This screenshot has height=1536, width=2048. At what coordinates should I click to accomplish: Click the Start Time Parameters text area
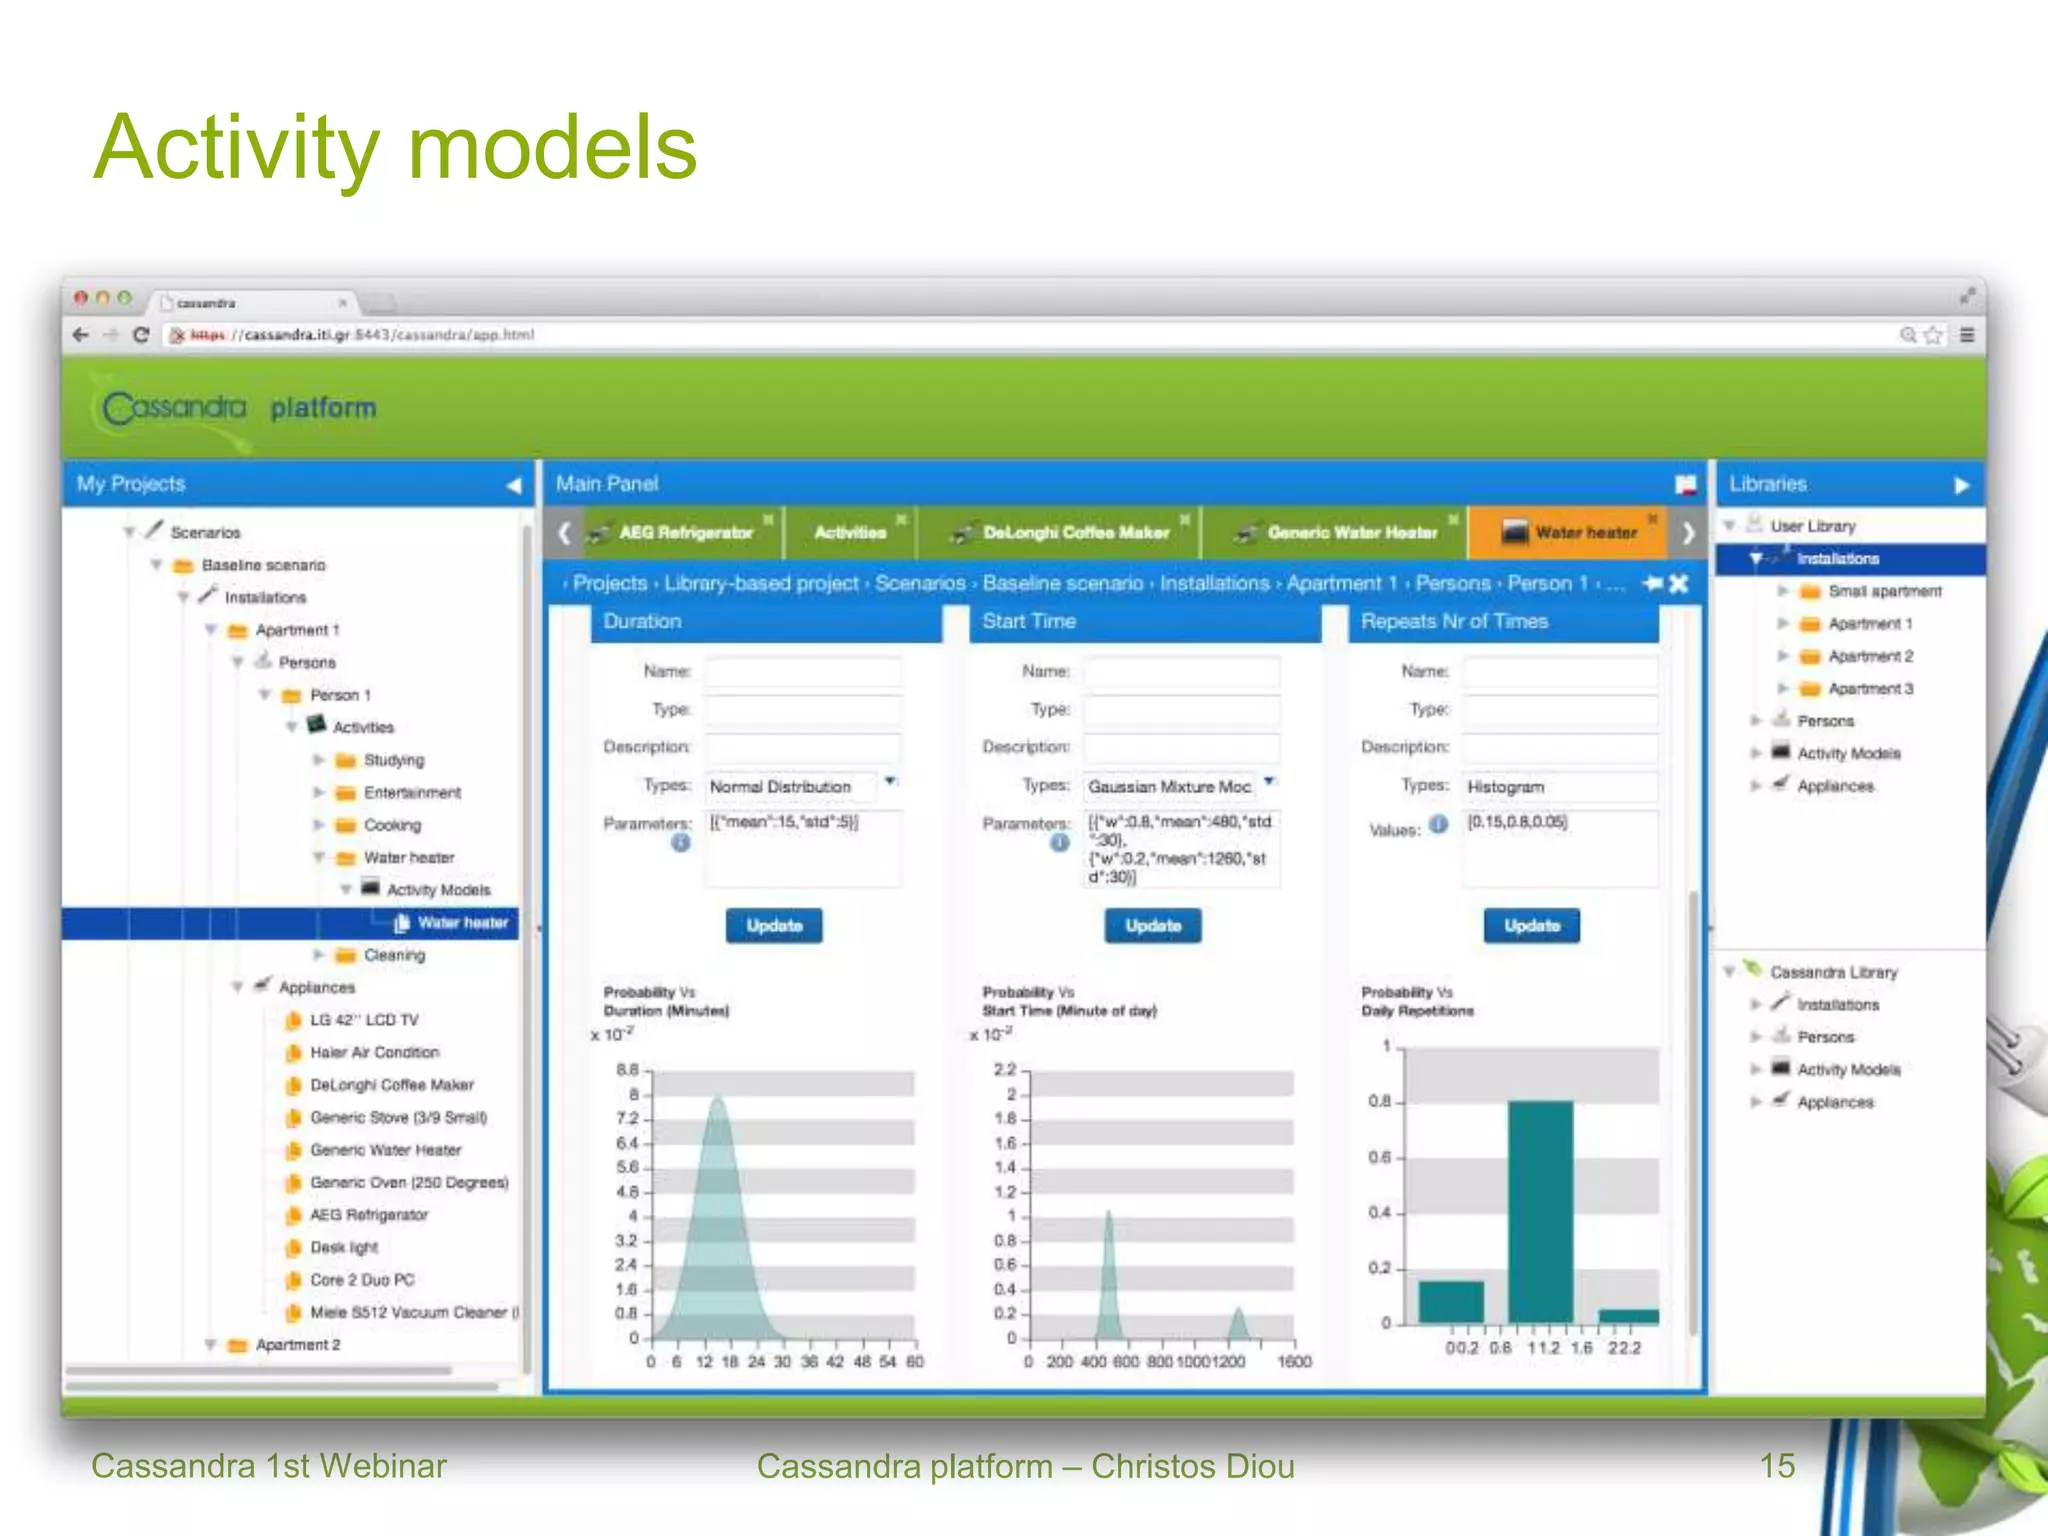point(1182,849)
